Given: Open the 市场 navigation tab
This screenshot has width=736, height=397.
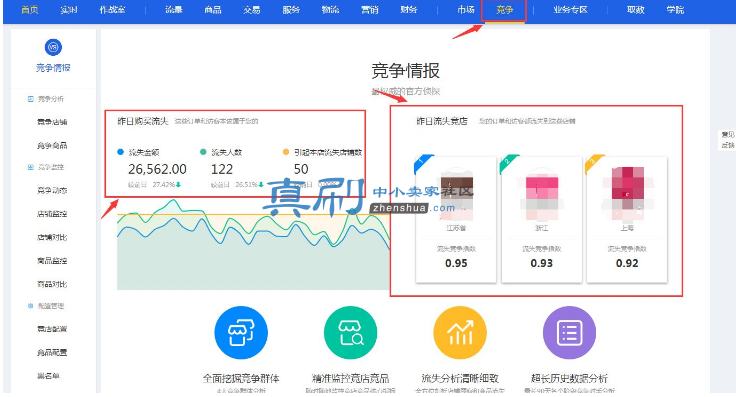Looking at the screenshot, I should (x=466, y=10).
